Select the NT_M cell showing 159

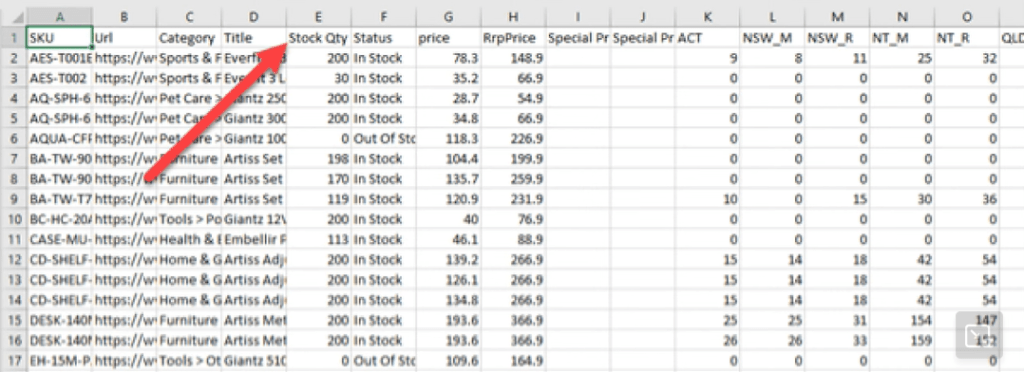(902, 340)
